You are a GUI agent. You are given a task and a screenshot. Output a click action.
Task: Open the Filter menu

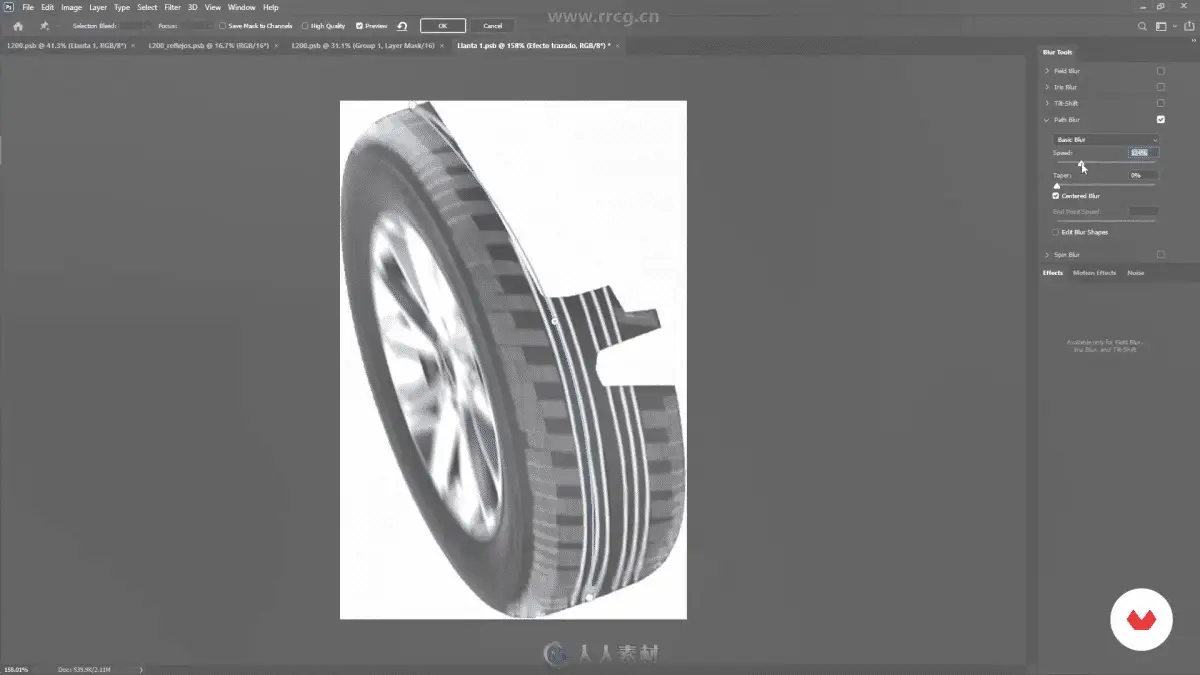173,7
